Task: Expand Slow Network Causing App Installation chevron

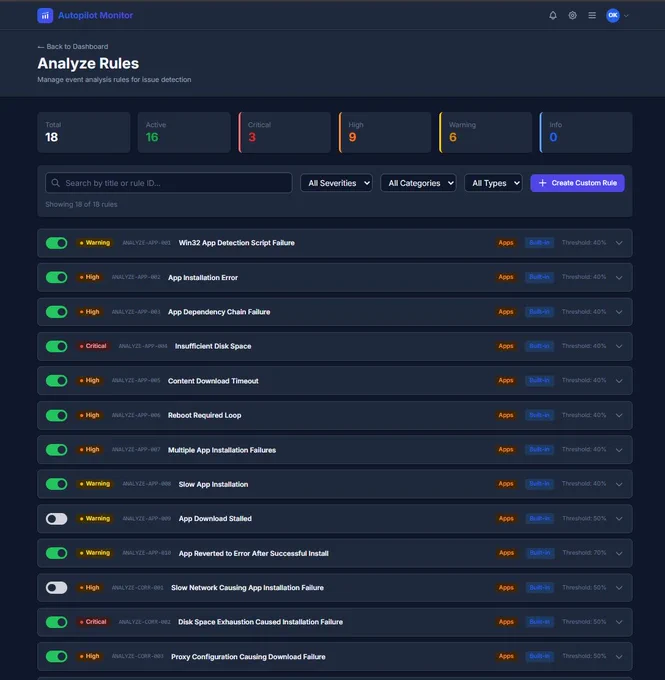Action: (619, 588)
